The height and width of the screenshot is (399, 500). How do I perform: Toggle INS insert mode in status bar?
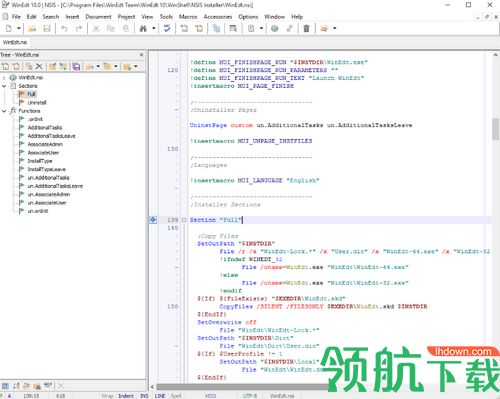pos(144,396)
